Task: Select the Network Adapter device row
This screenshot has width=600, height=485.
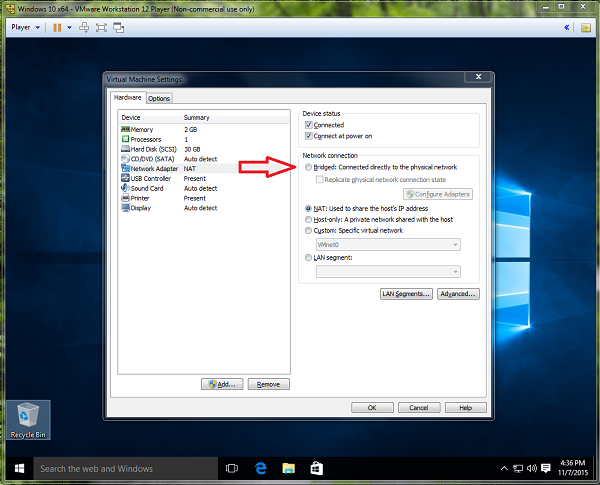Action: point(204,169)
